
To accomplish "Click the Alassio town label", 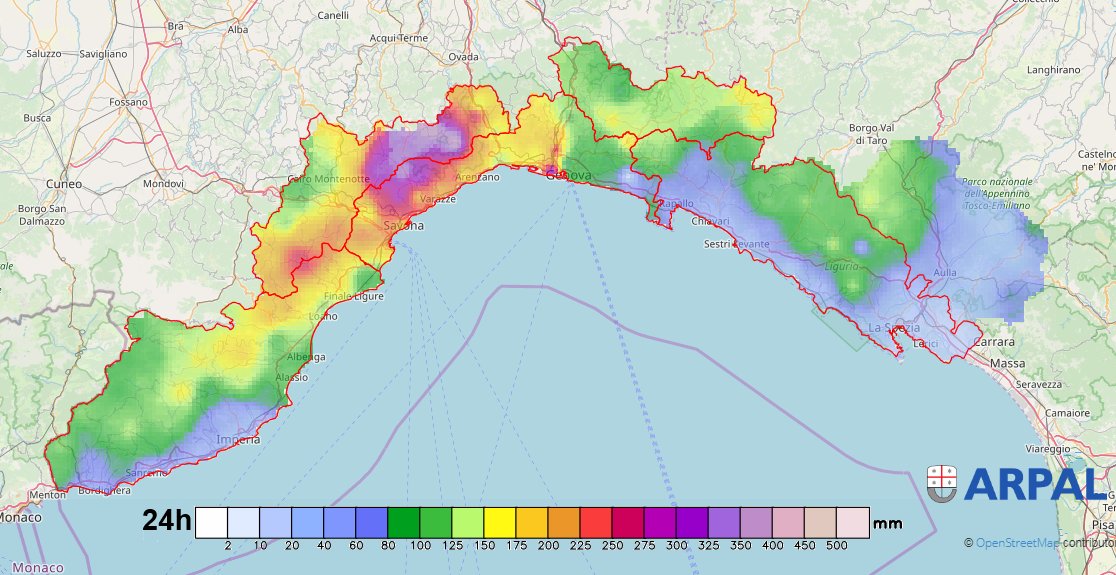I will click(291, 378).
